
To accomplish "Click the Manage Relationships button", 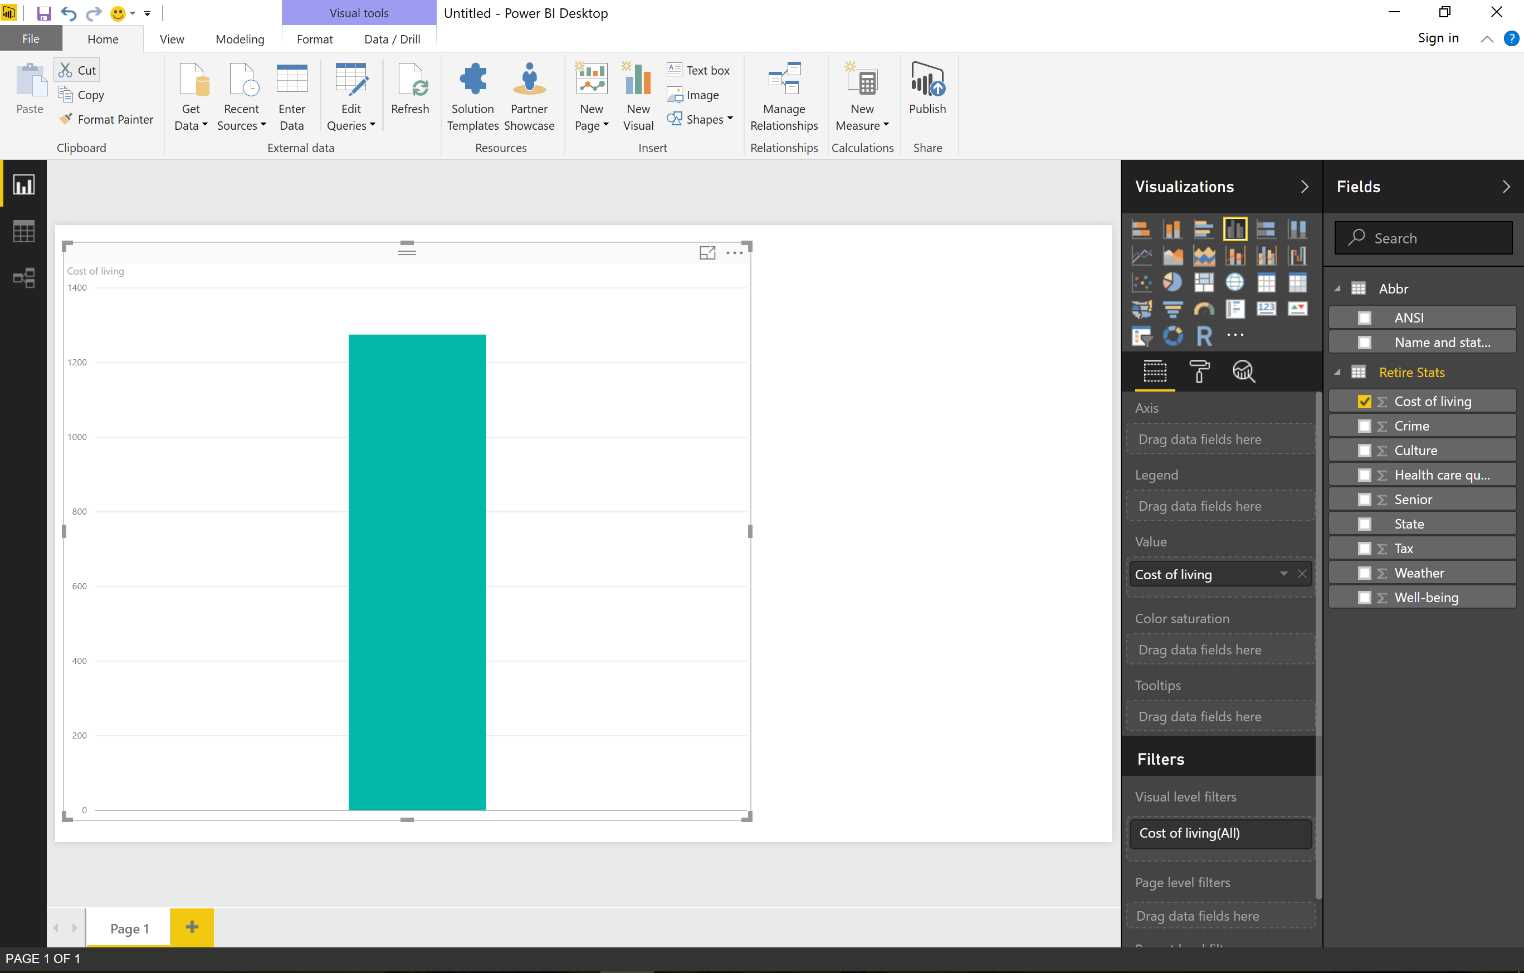I will click(x=784, y=95).
